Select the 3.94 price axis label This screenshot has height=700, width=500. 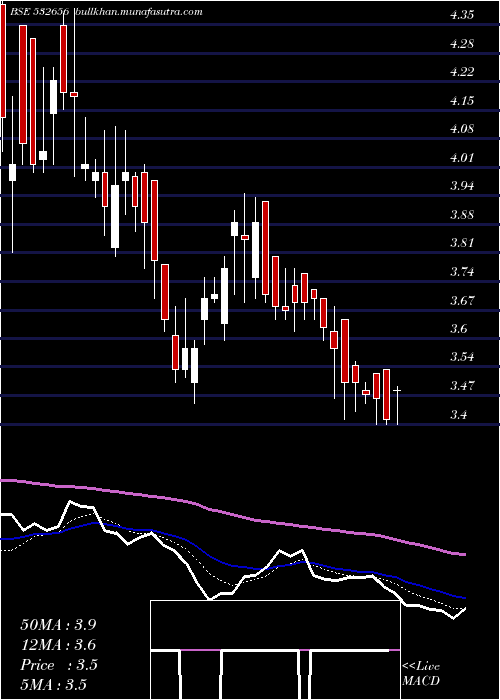click(462, 186)
